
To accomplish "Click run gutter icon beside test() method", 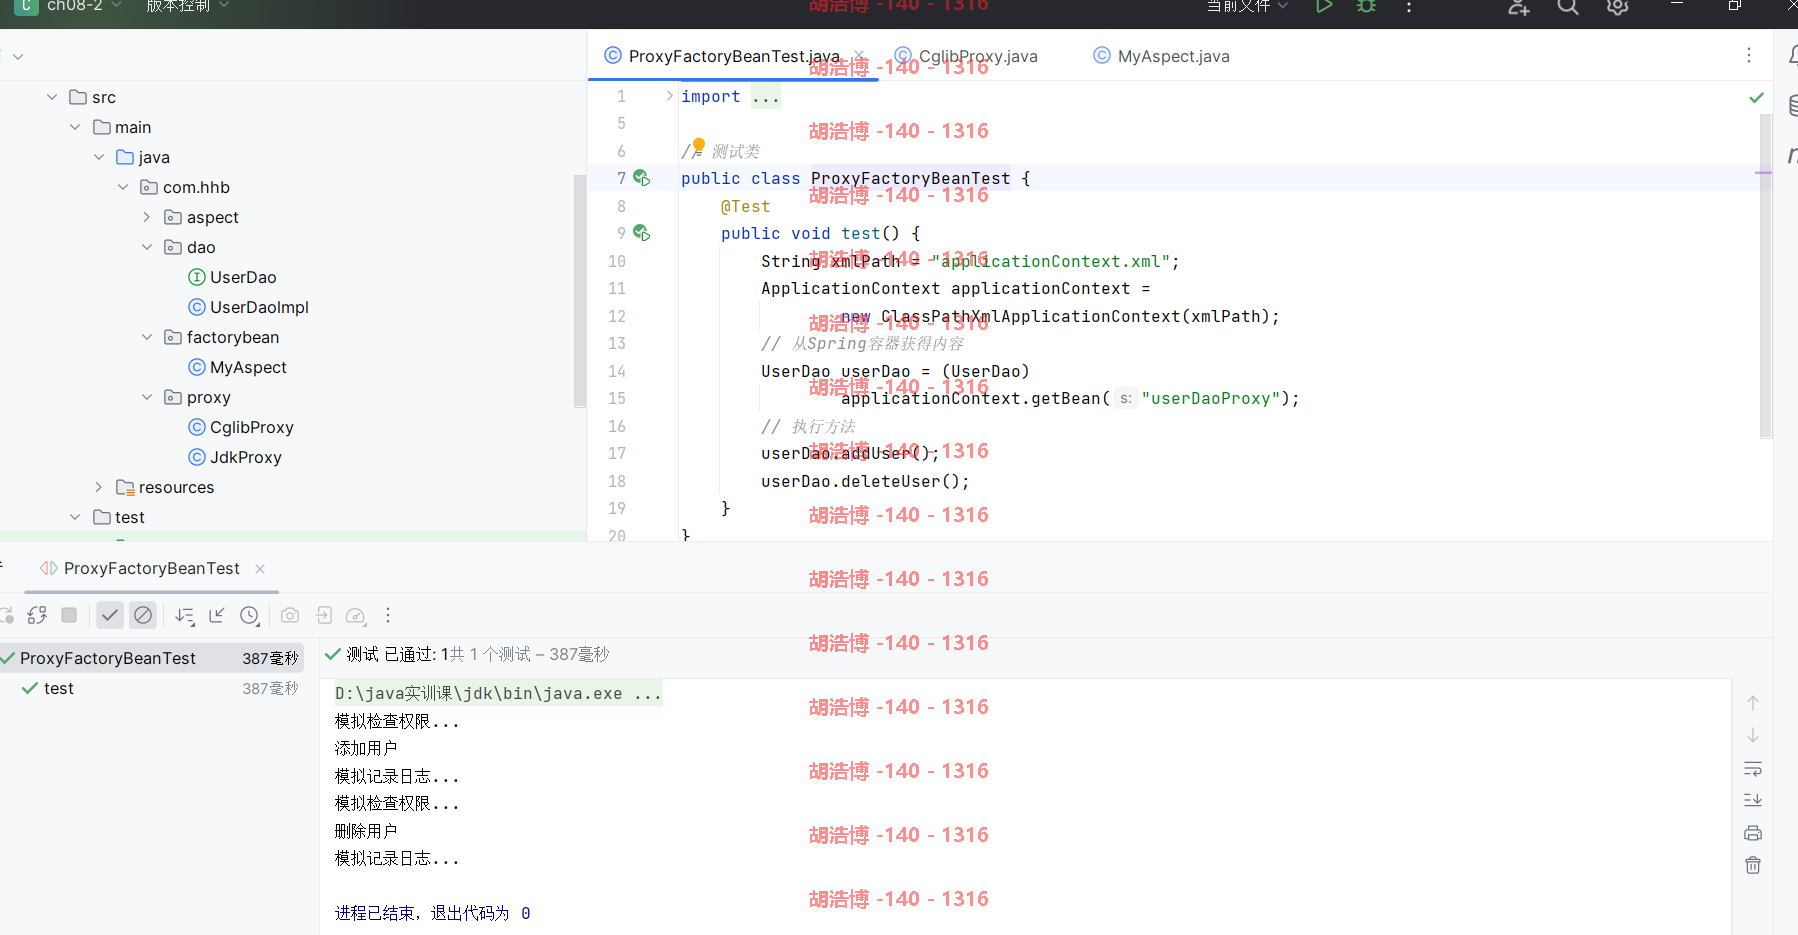I will [642, 233].
